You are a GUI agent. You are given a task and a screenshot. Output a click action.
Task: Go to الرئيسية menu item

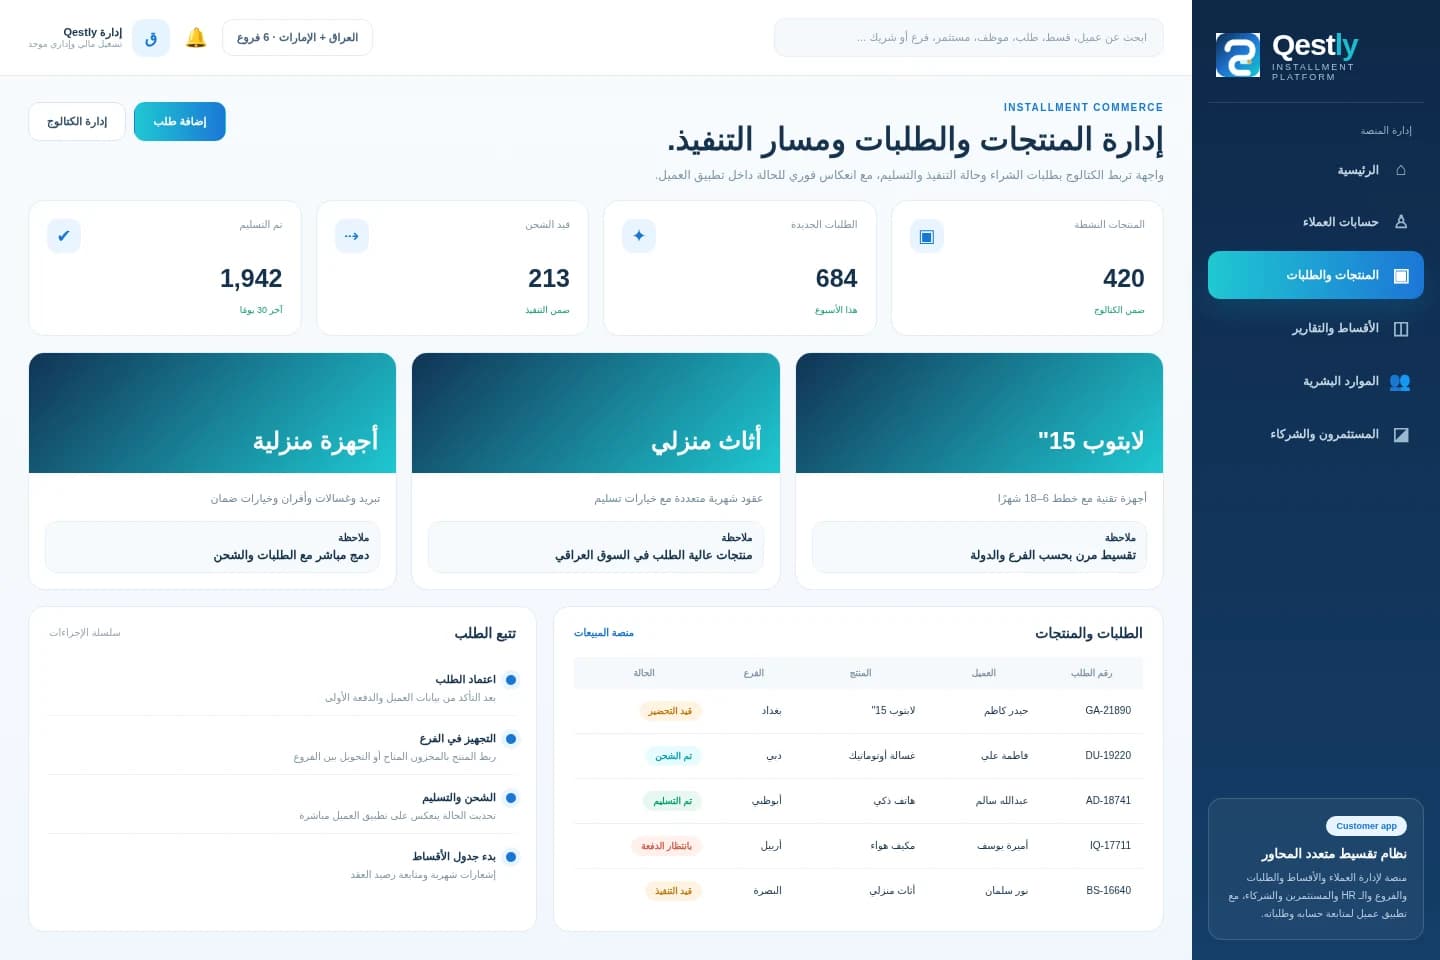point(1316,170)
